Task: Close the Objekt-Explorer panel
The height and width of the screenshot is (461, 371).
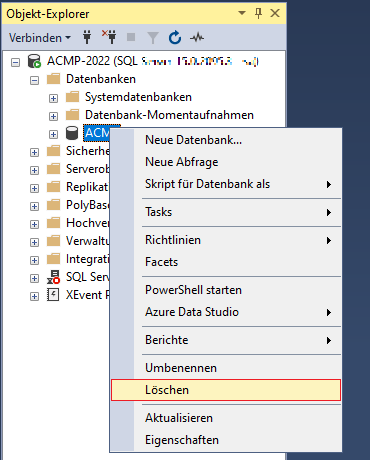Action: tap(275, 13)
